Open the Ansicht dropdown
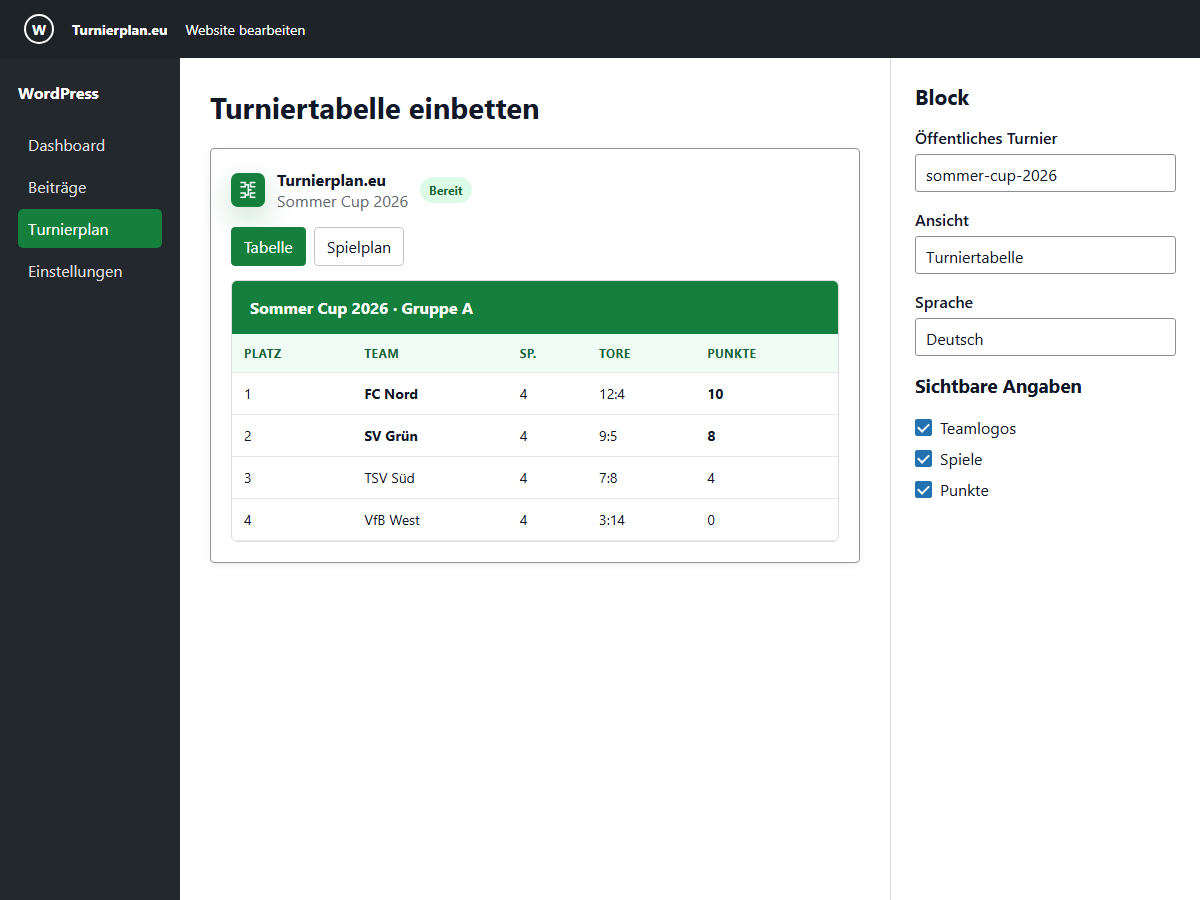 (1045, 255)
